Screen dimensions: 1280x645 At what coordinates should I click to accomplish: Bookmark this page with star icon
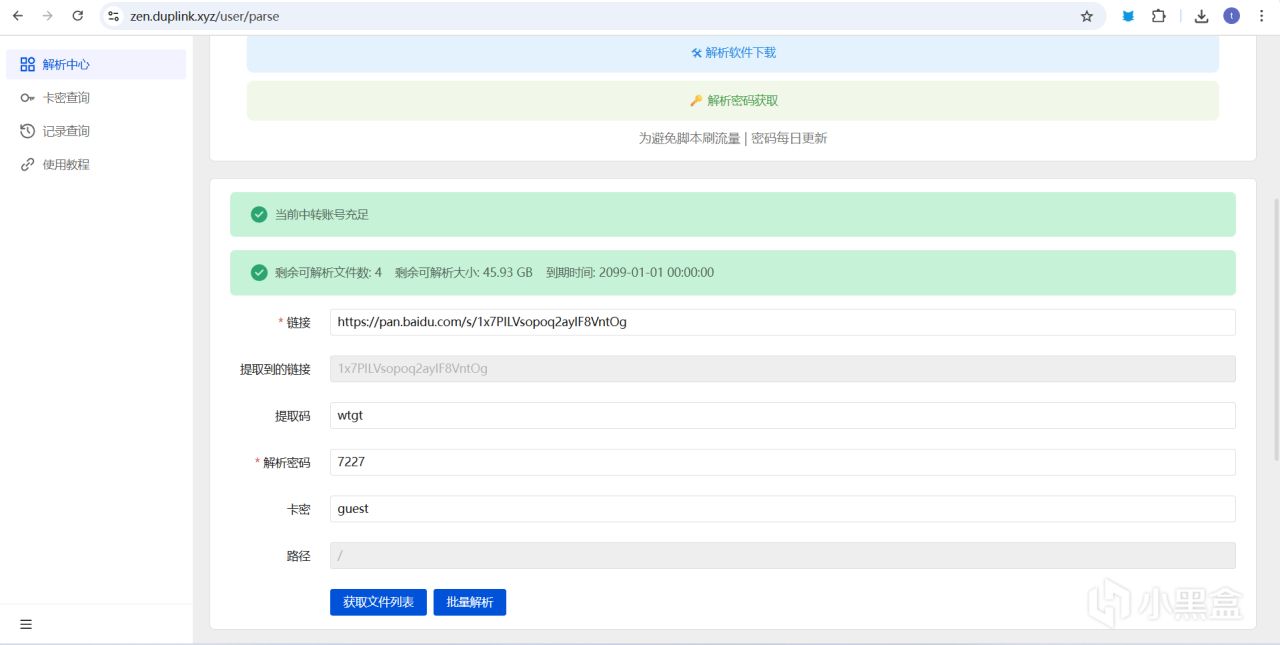tap(1087, 16)
